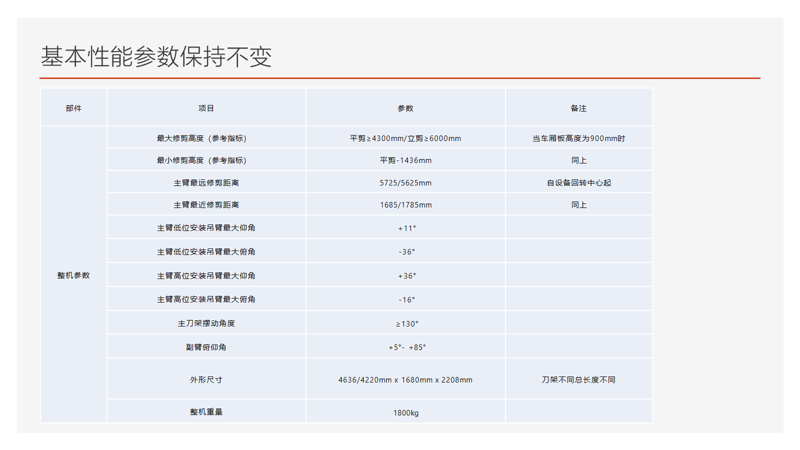
Task: Select the 平剪≥4300mm/立剪≥6000mm value cell
Action: (405, 138)
